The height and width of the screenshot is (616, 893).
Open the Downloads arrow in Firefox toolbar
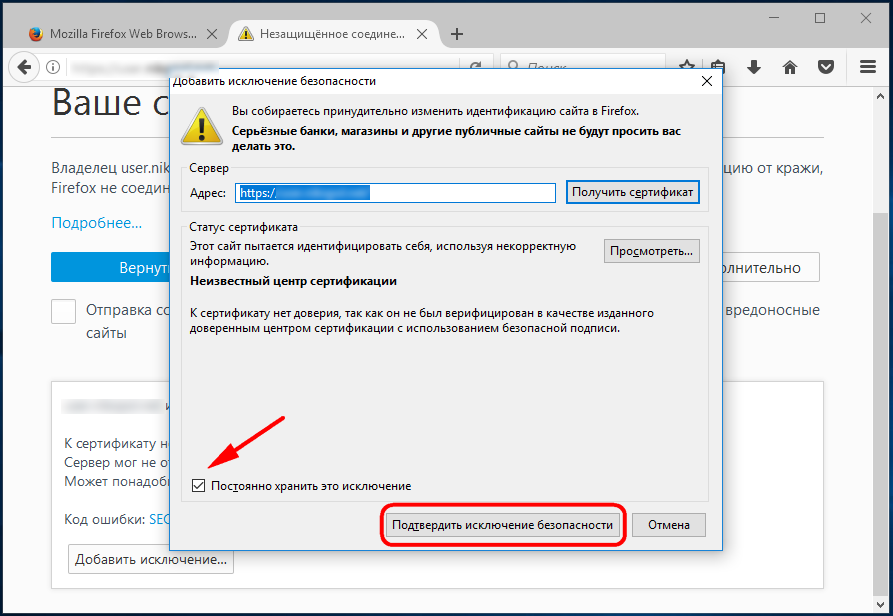[754, 67]
